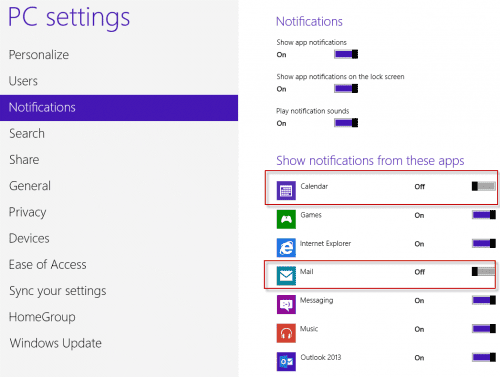Disable Music notifications switch
This screenshot has width=500, height=377.
pyautogui.click(x=484, y=329)
